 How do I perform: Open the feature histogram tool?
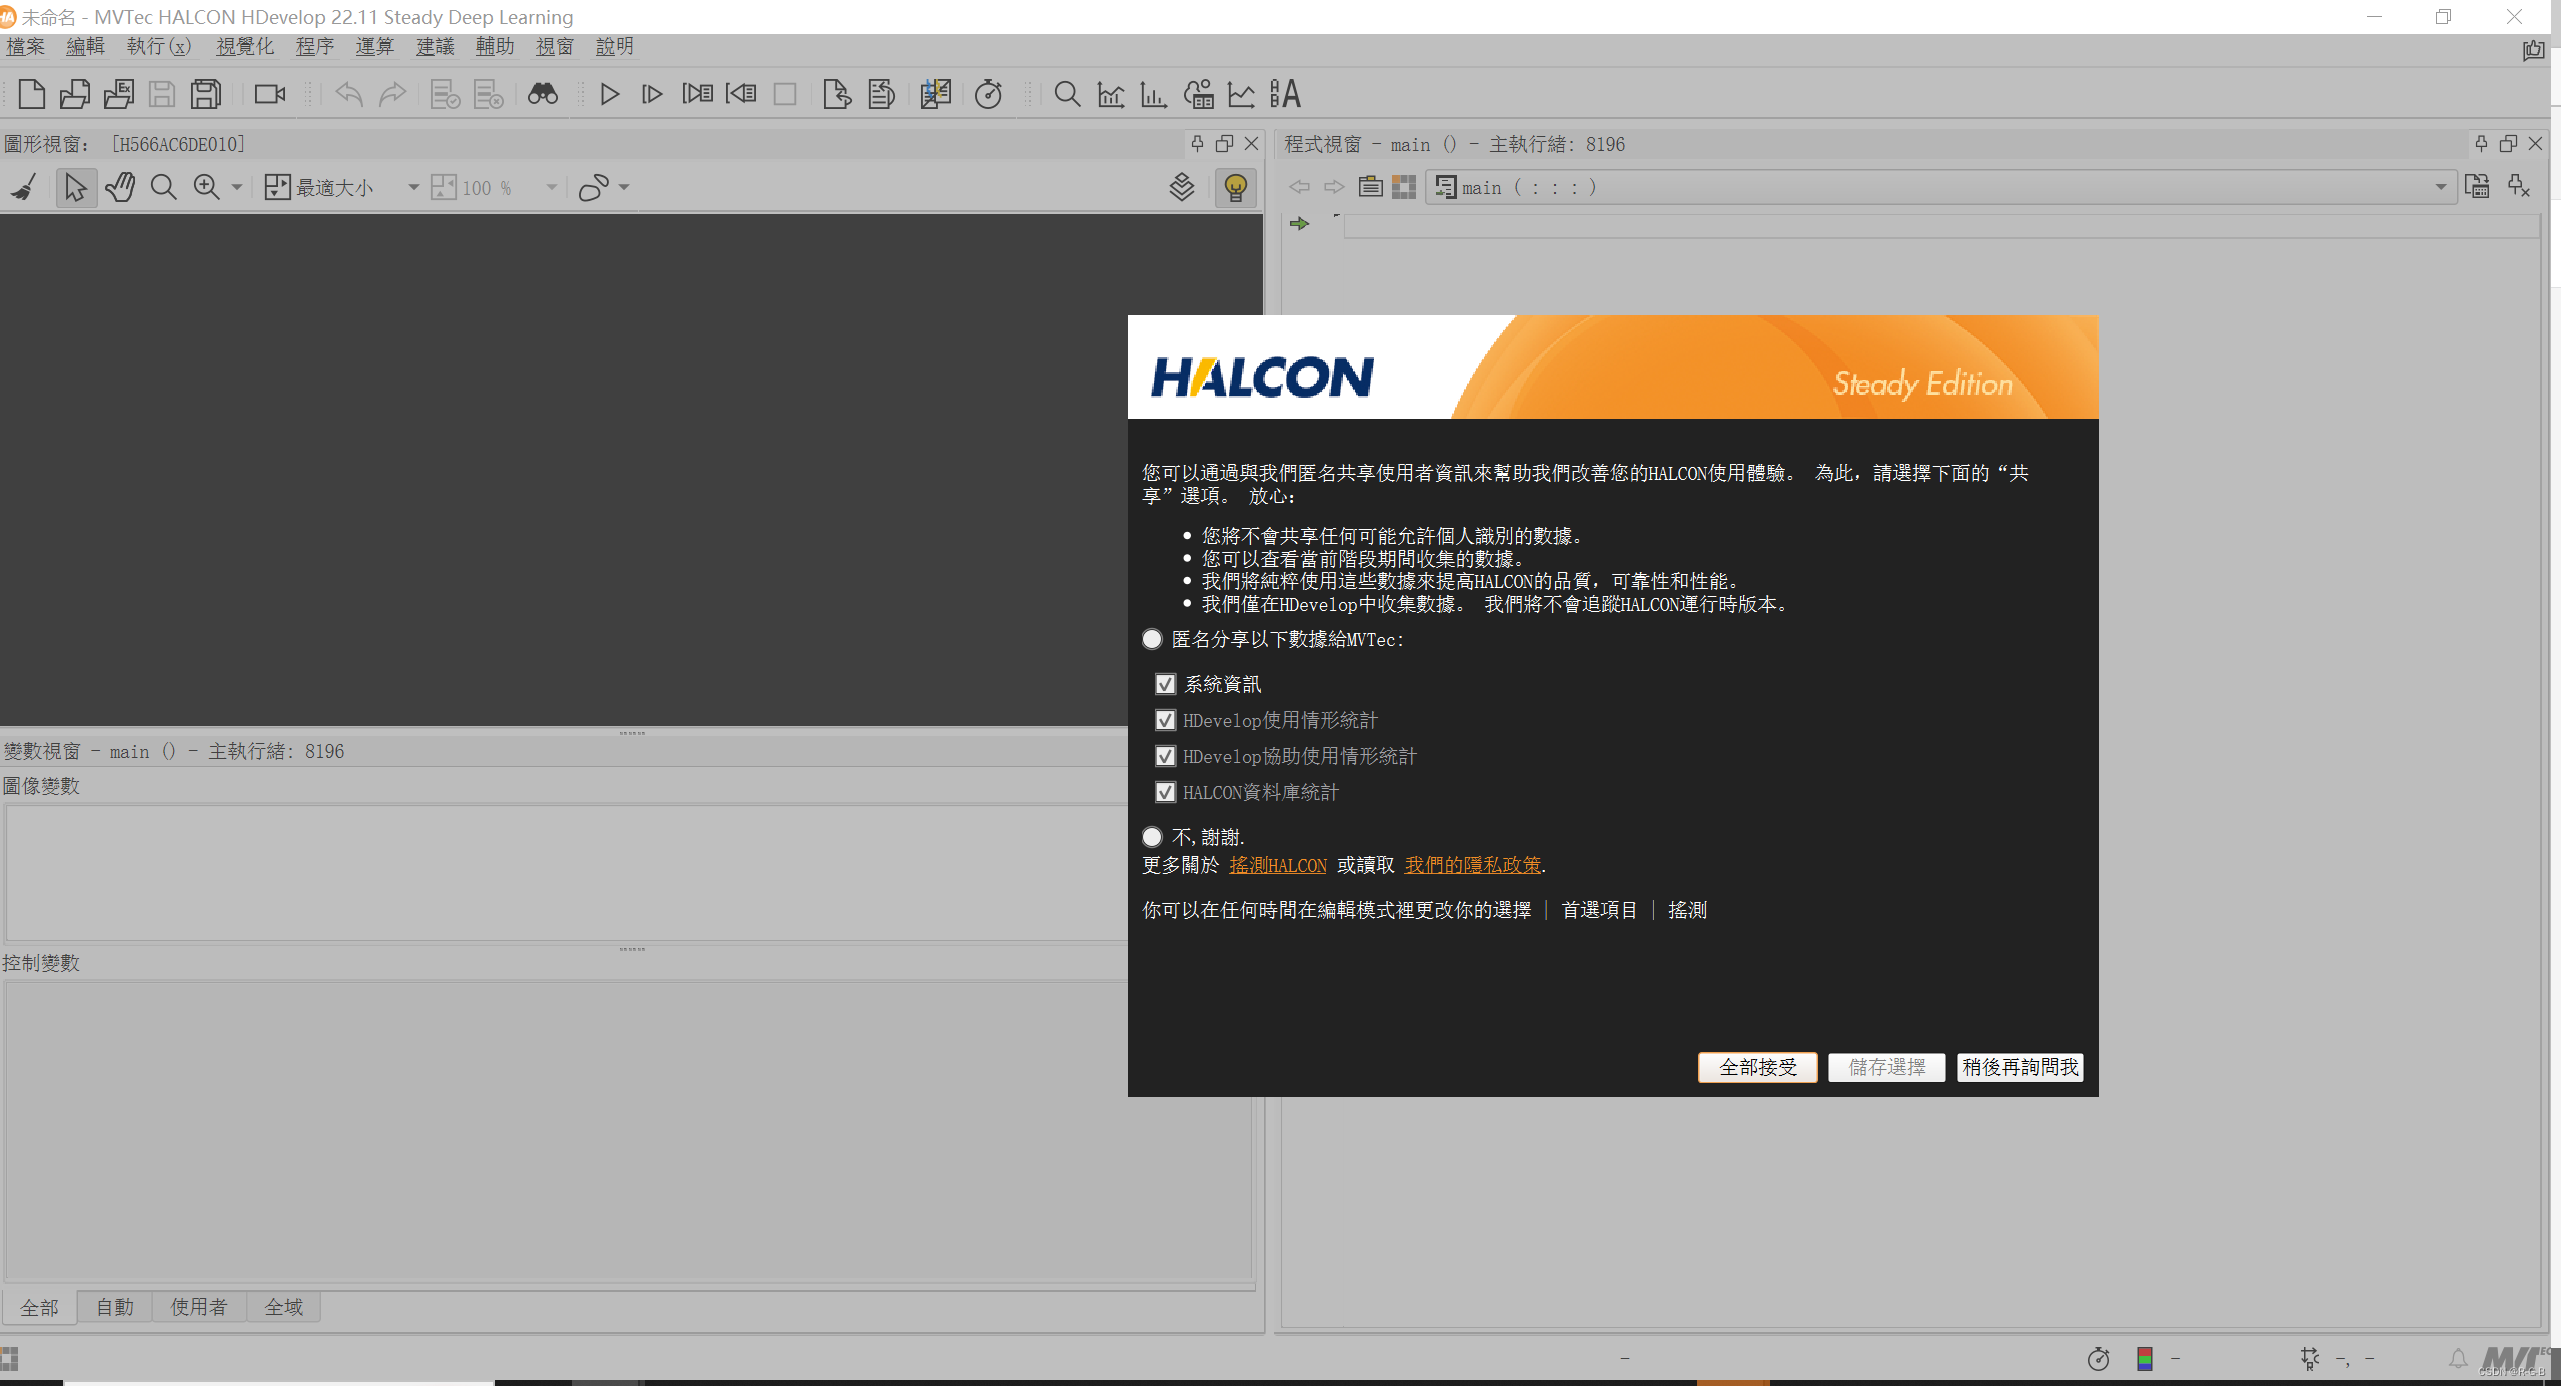1154,94
